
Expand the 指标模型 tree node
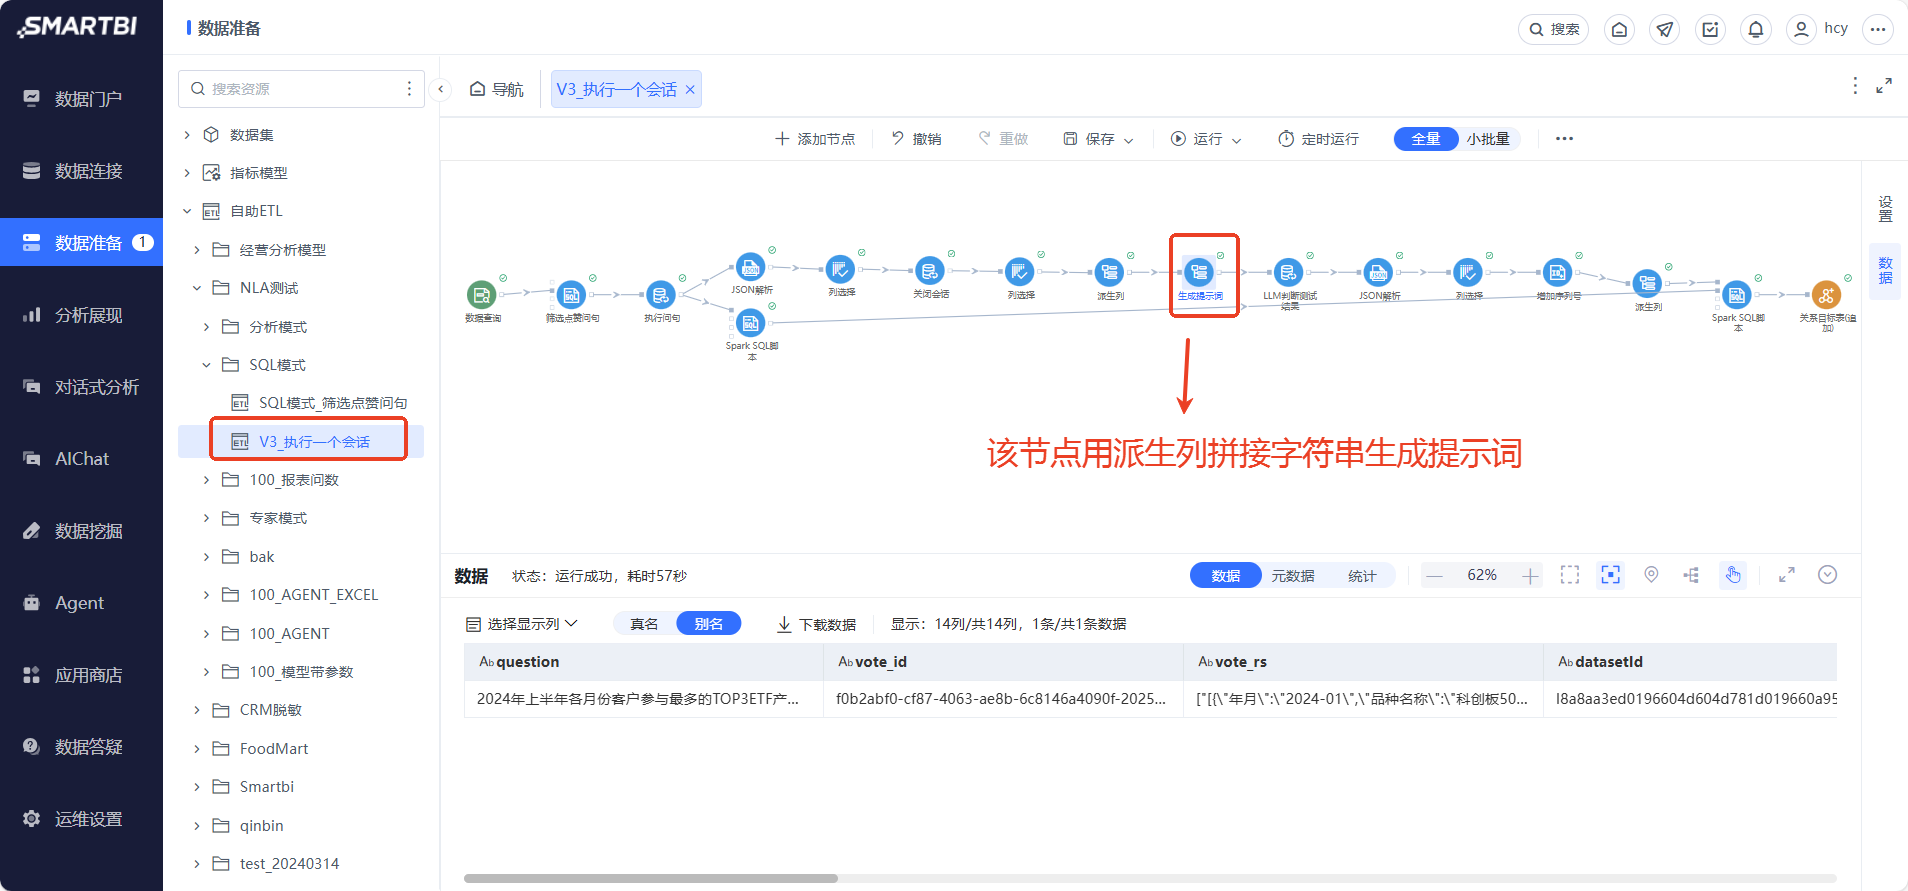pos(187,173)
